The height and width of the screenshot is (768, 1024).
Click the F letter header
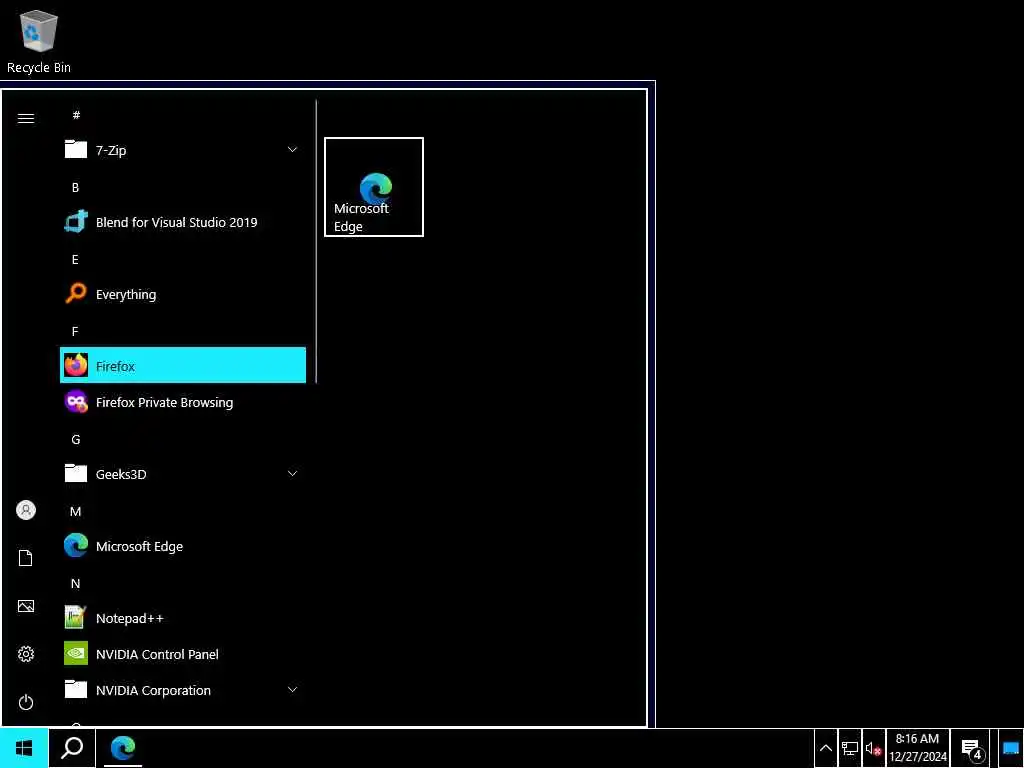click(x=75, y=332)
